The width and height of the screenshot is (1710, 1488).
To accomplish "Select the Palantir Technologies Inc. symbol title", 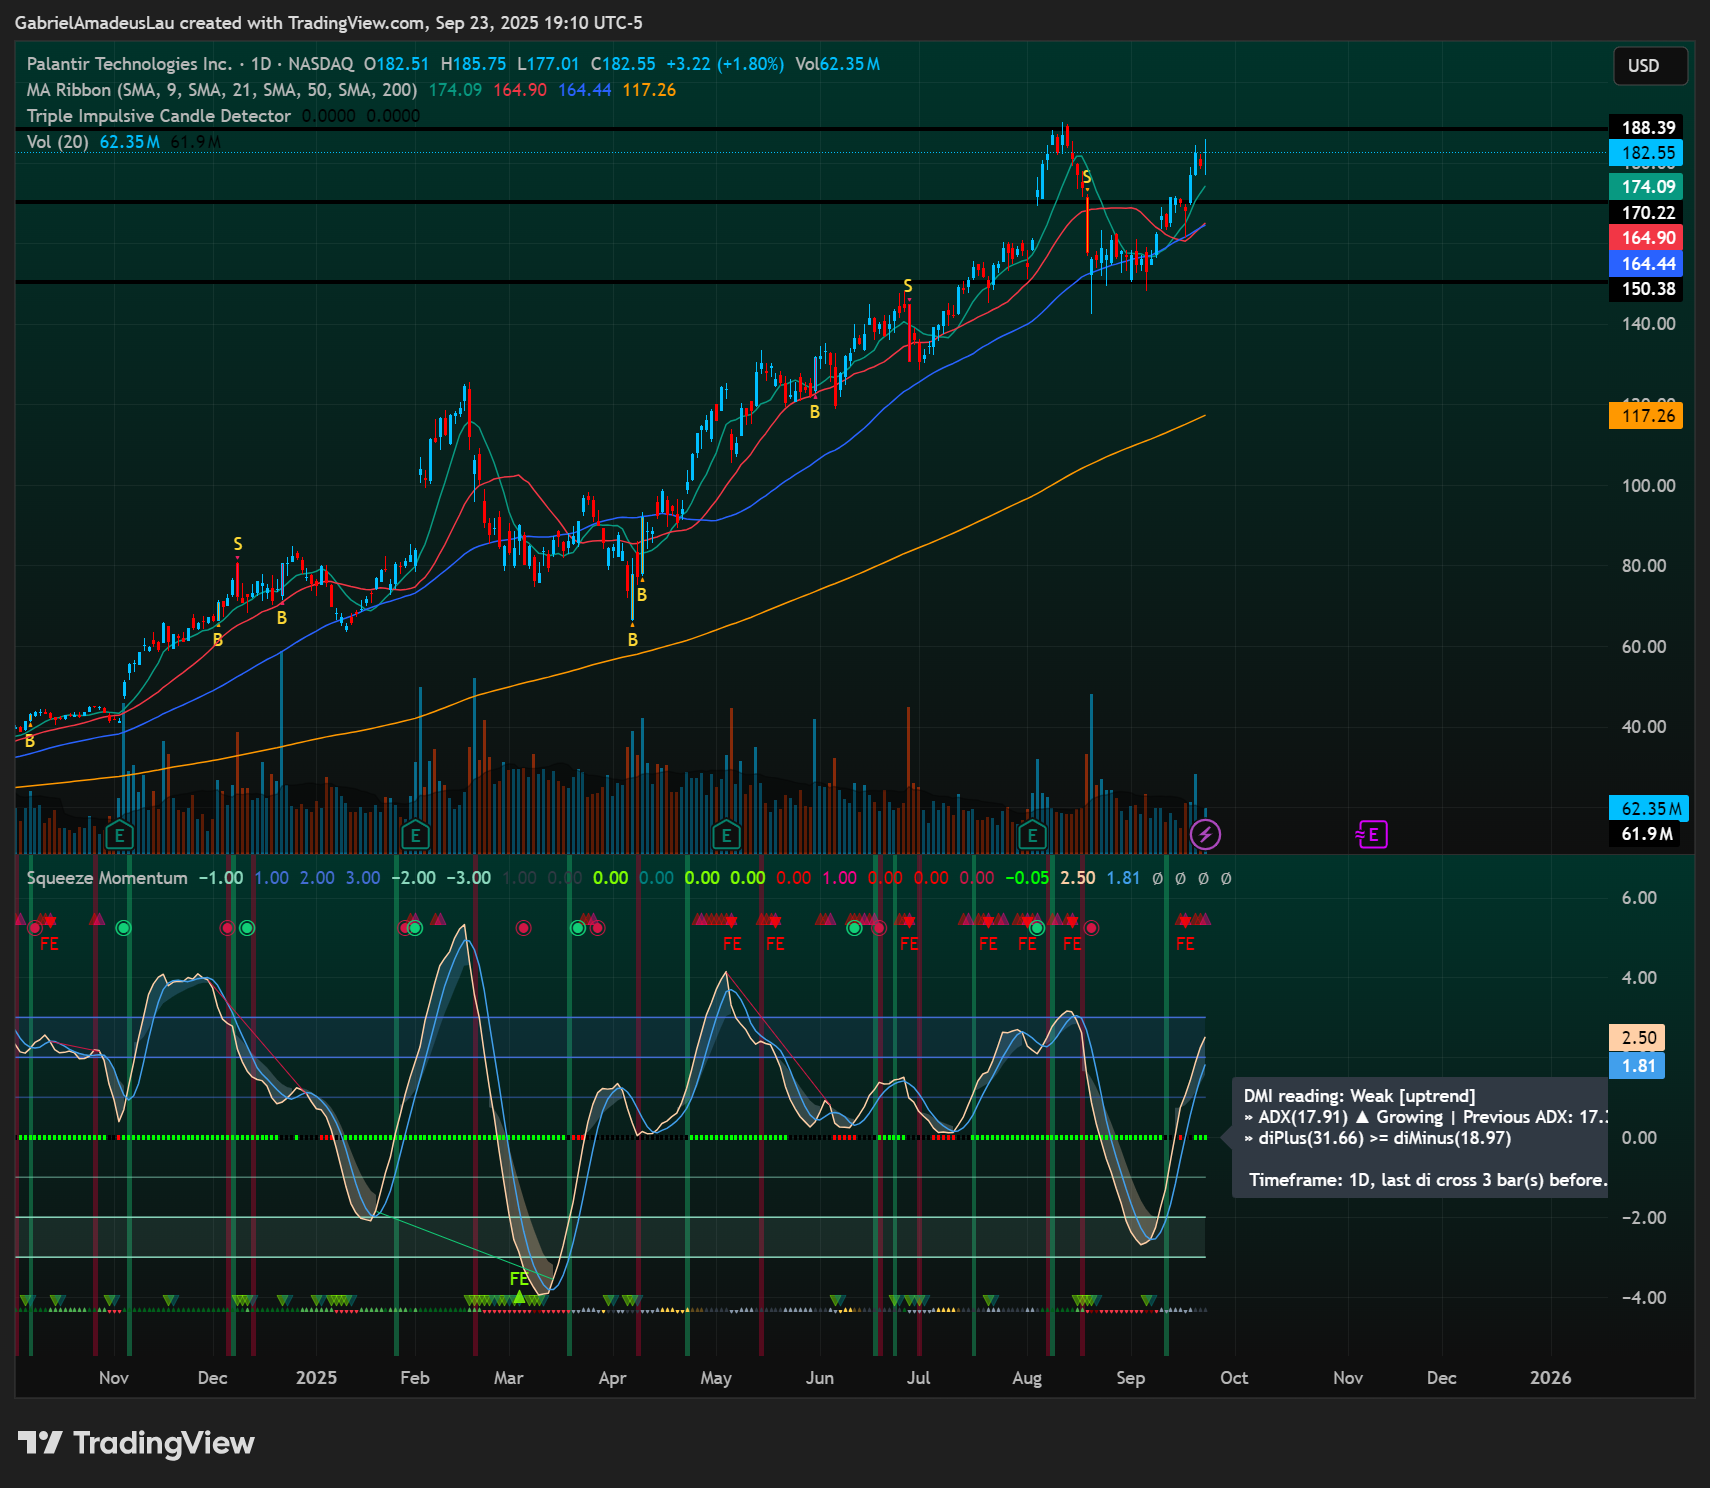I will 129,64.
